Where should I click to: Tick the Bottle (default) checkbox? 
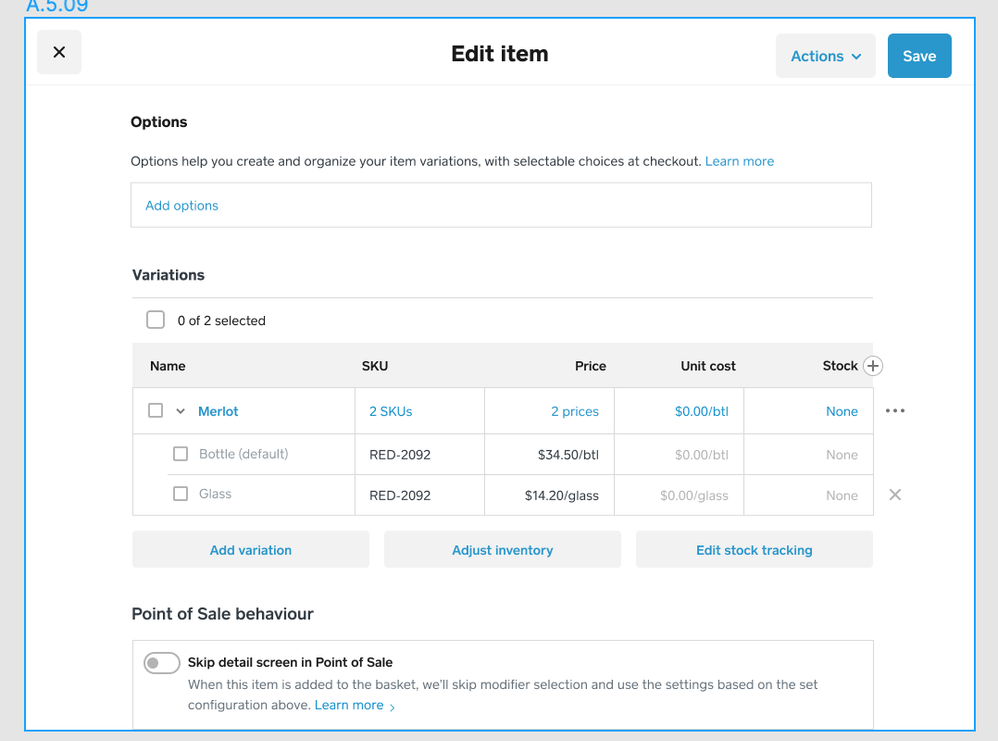point(181,454)
